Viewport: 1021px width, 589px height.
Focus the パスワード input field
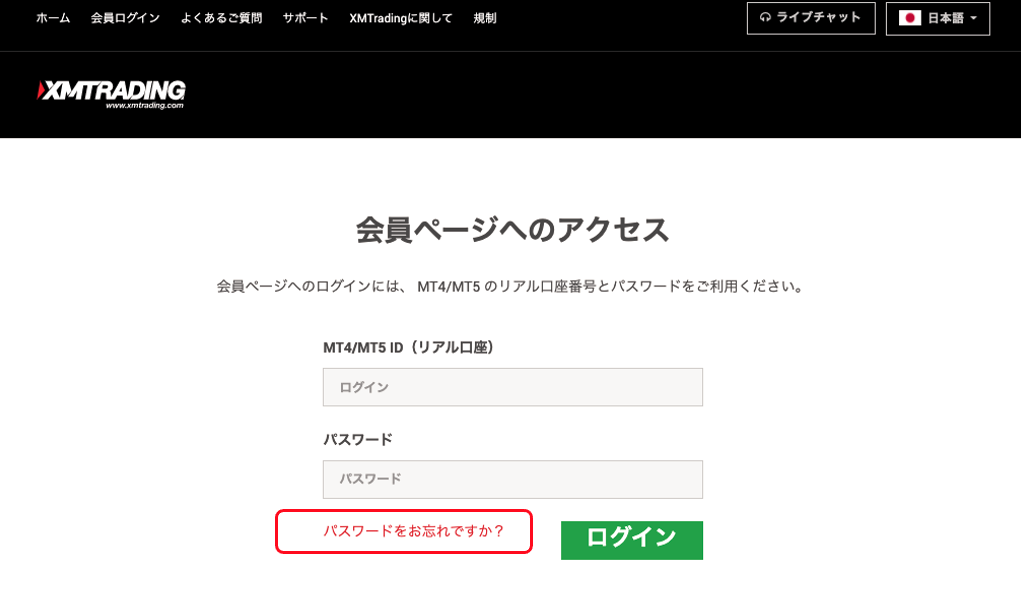coord(512,479)
